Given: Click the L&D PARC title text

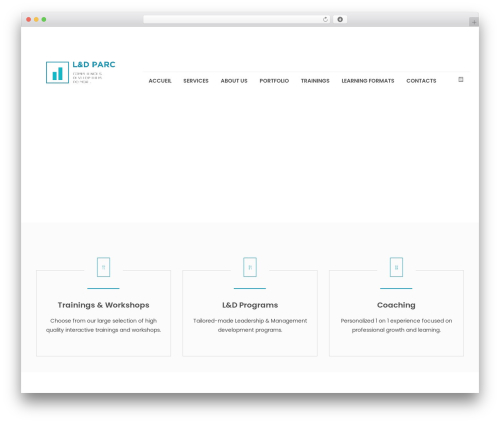Looking at the screenshot, I should pos(94,65).
